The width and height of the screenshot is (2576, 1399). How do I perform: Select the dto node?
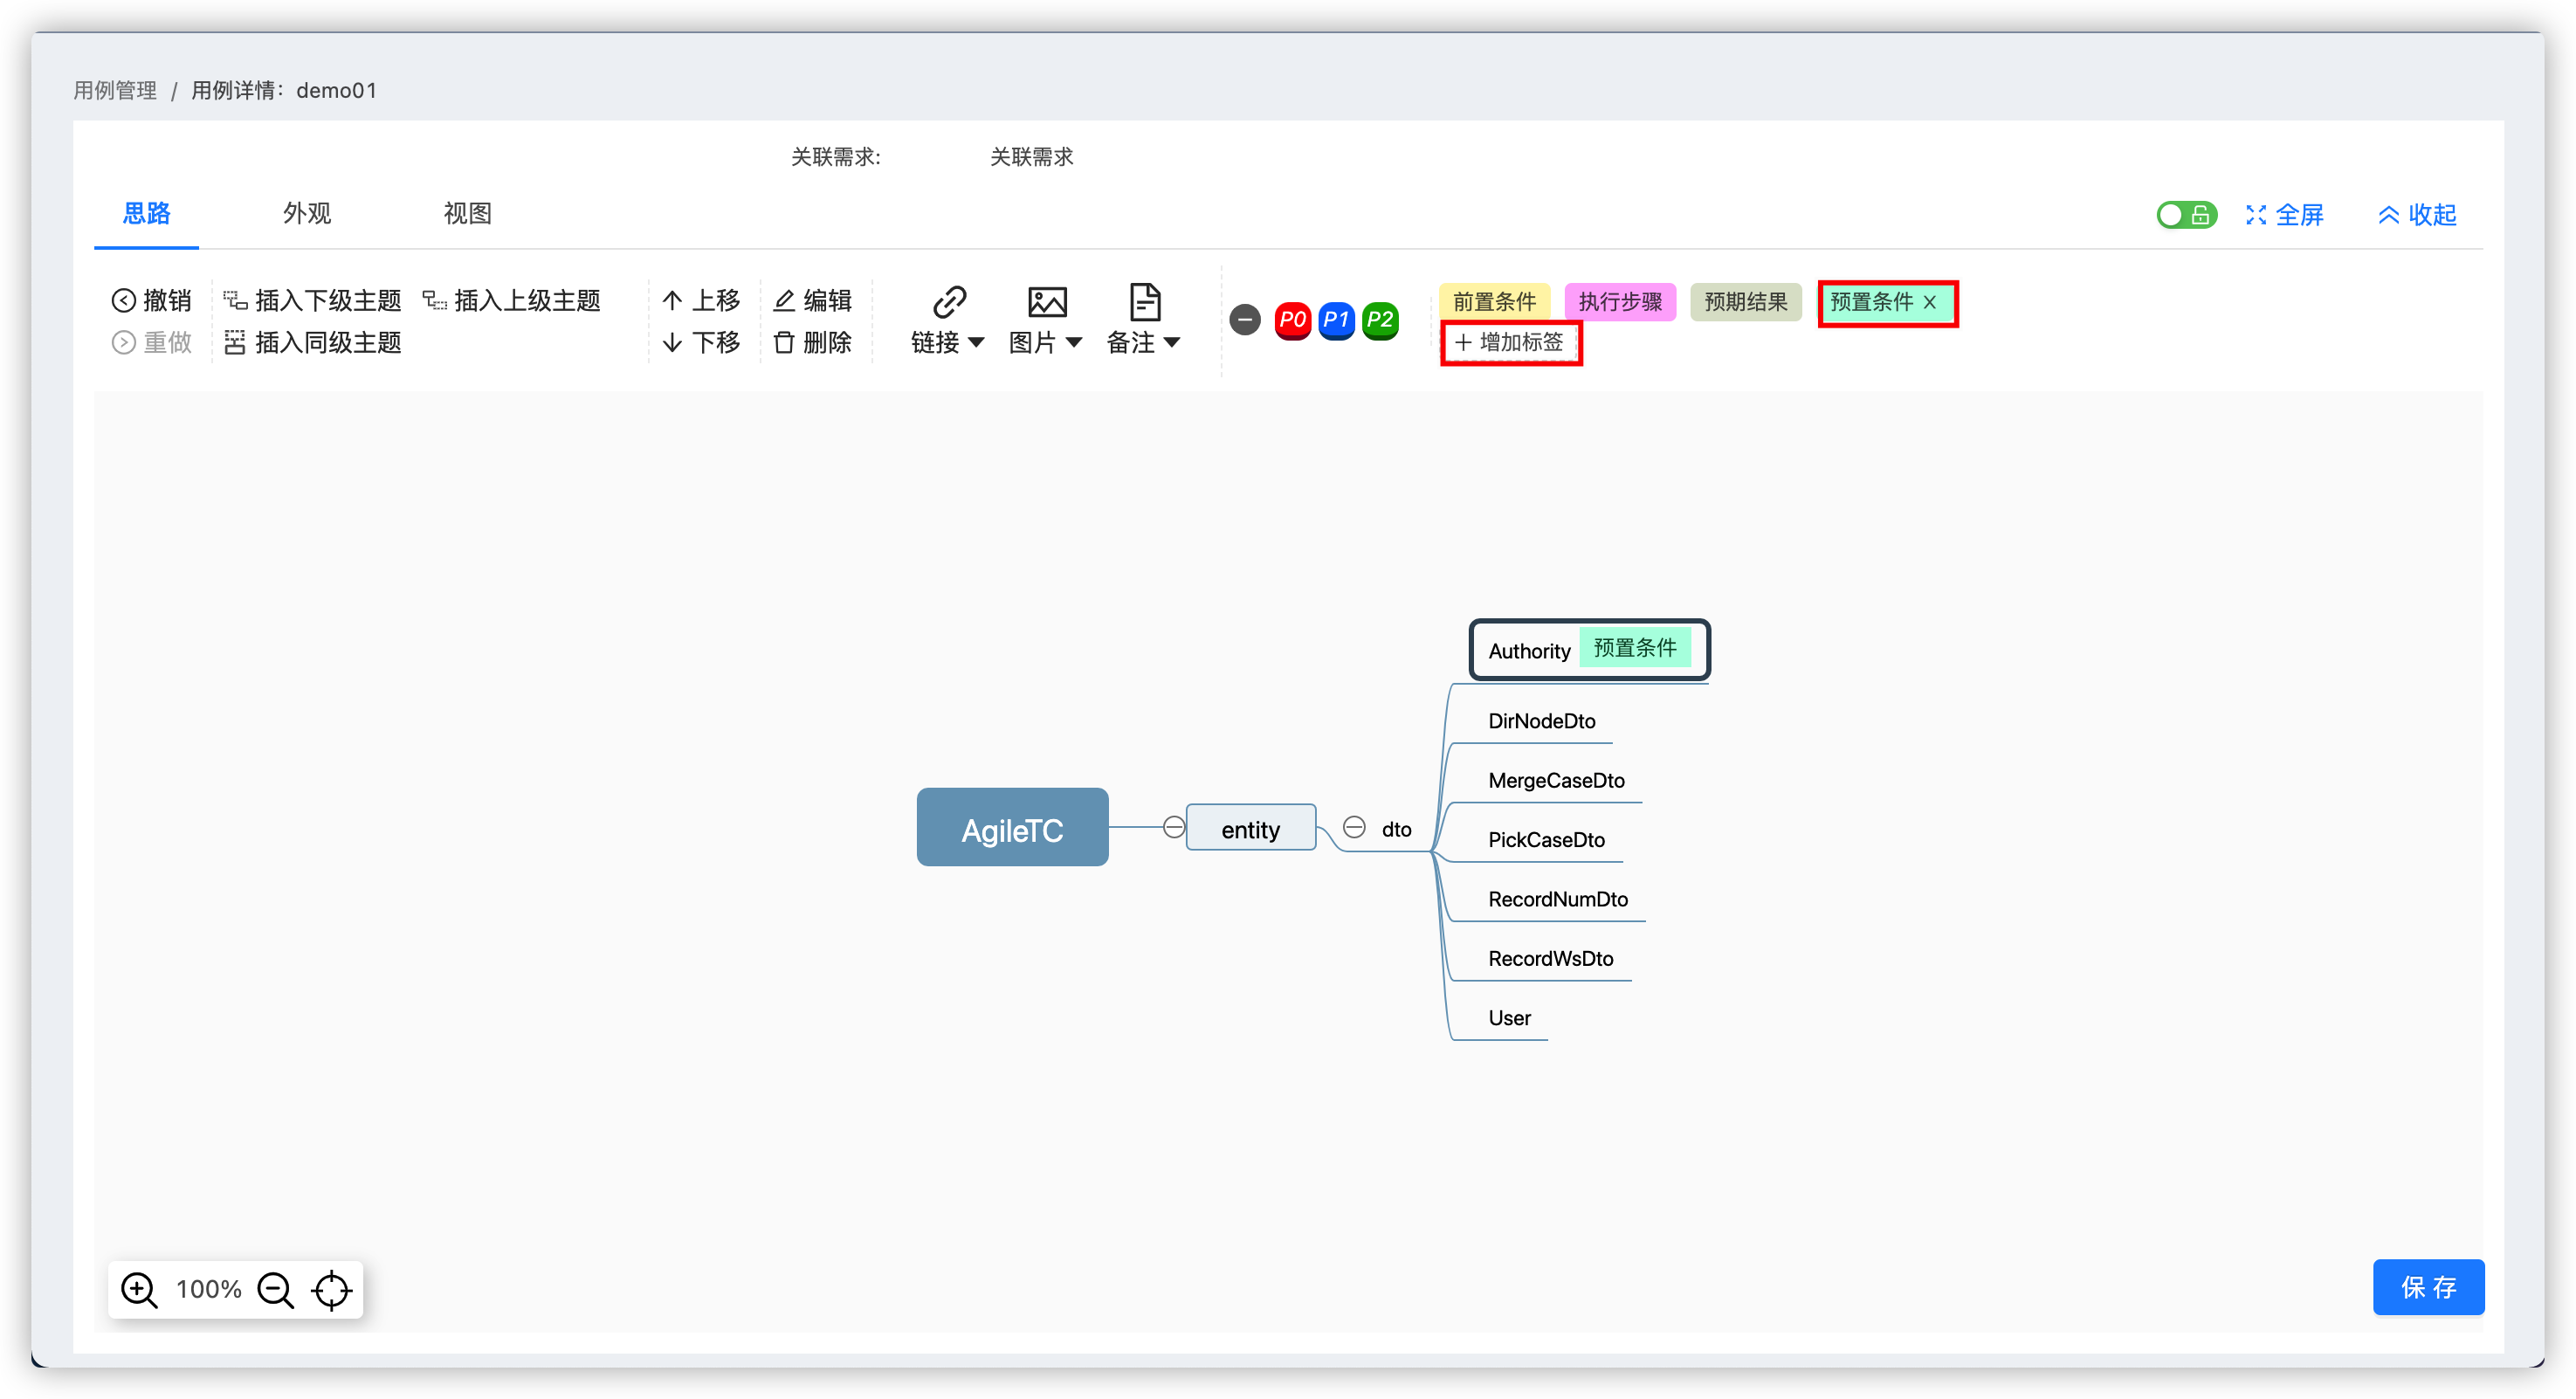[x=1396, y=829]
